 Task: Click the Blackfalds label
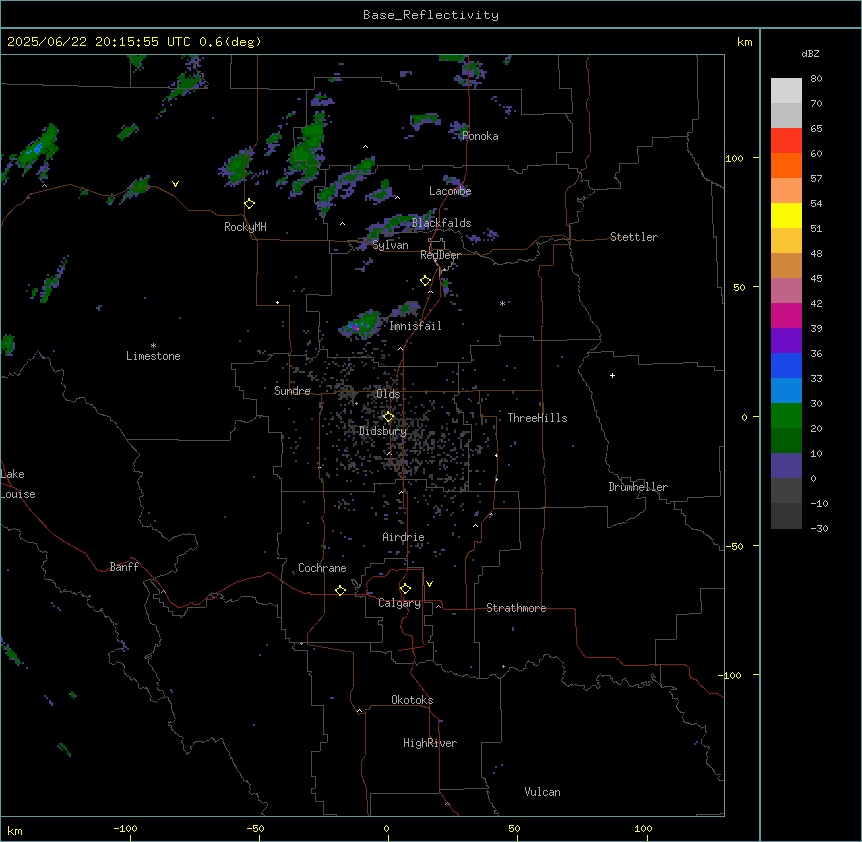coord(441,223)
